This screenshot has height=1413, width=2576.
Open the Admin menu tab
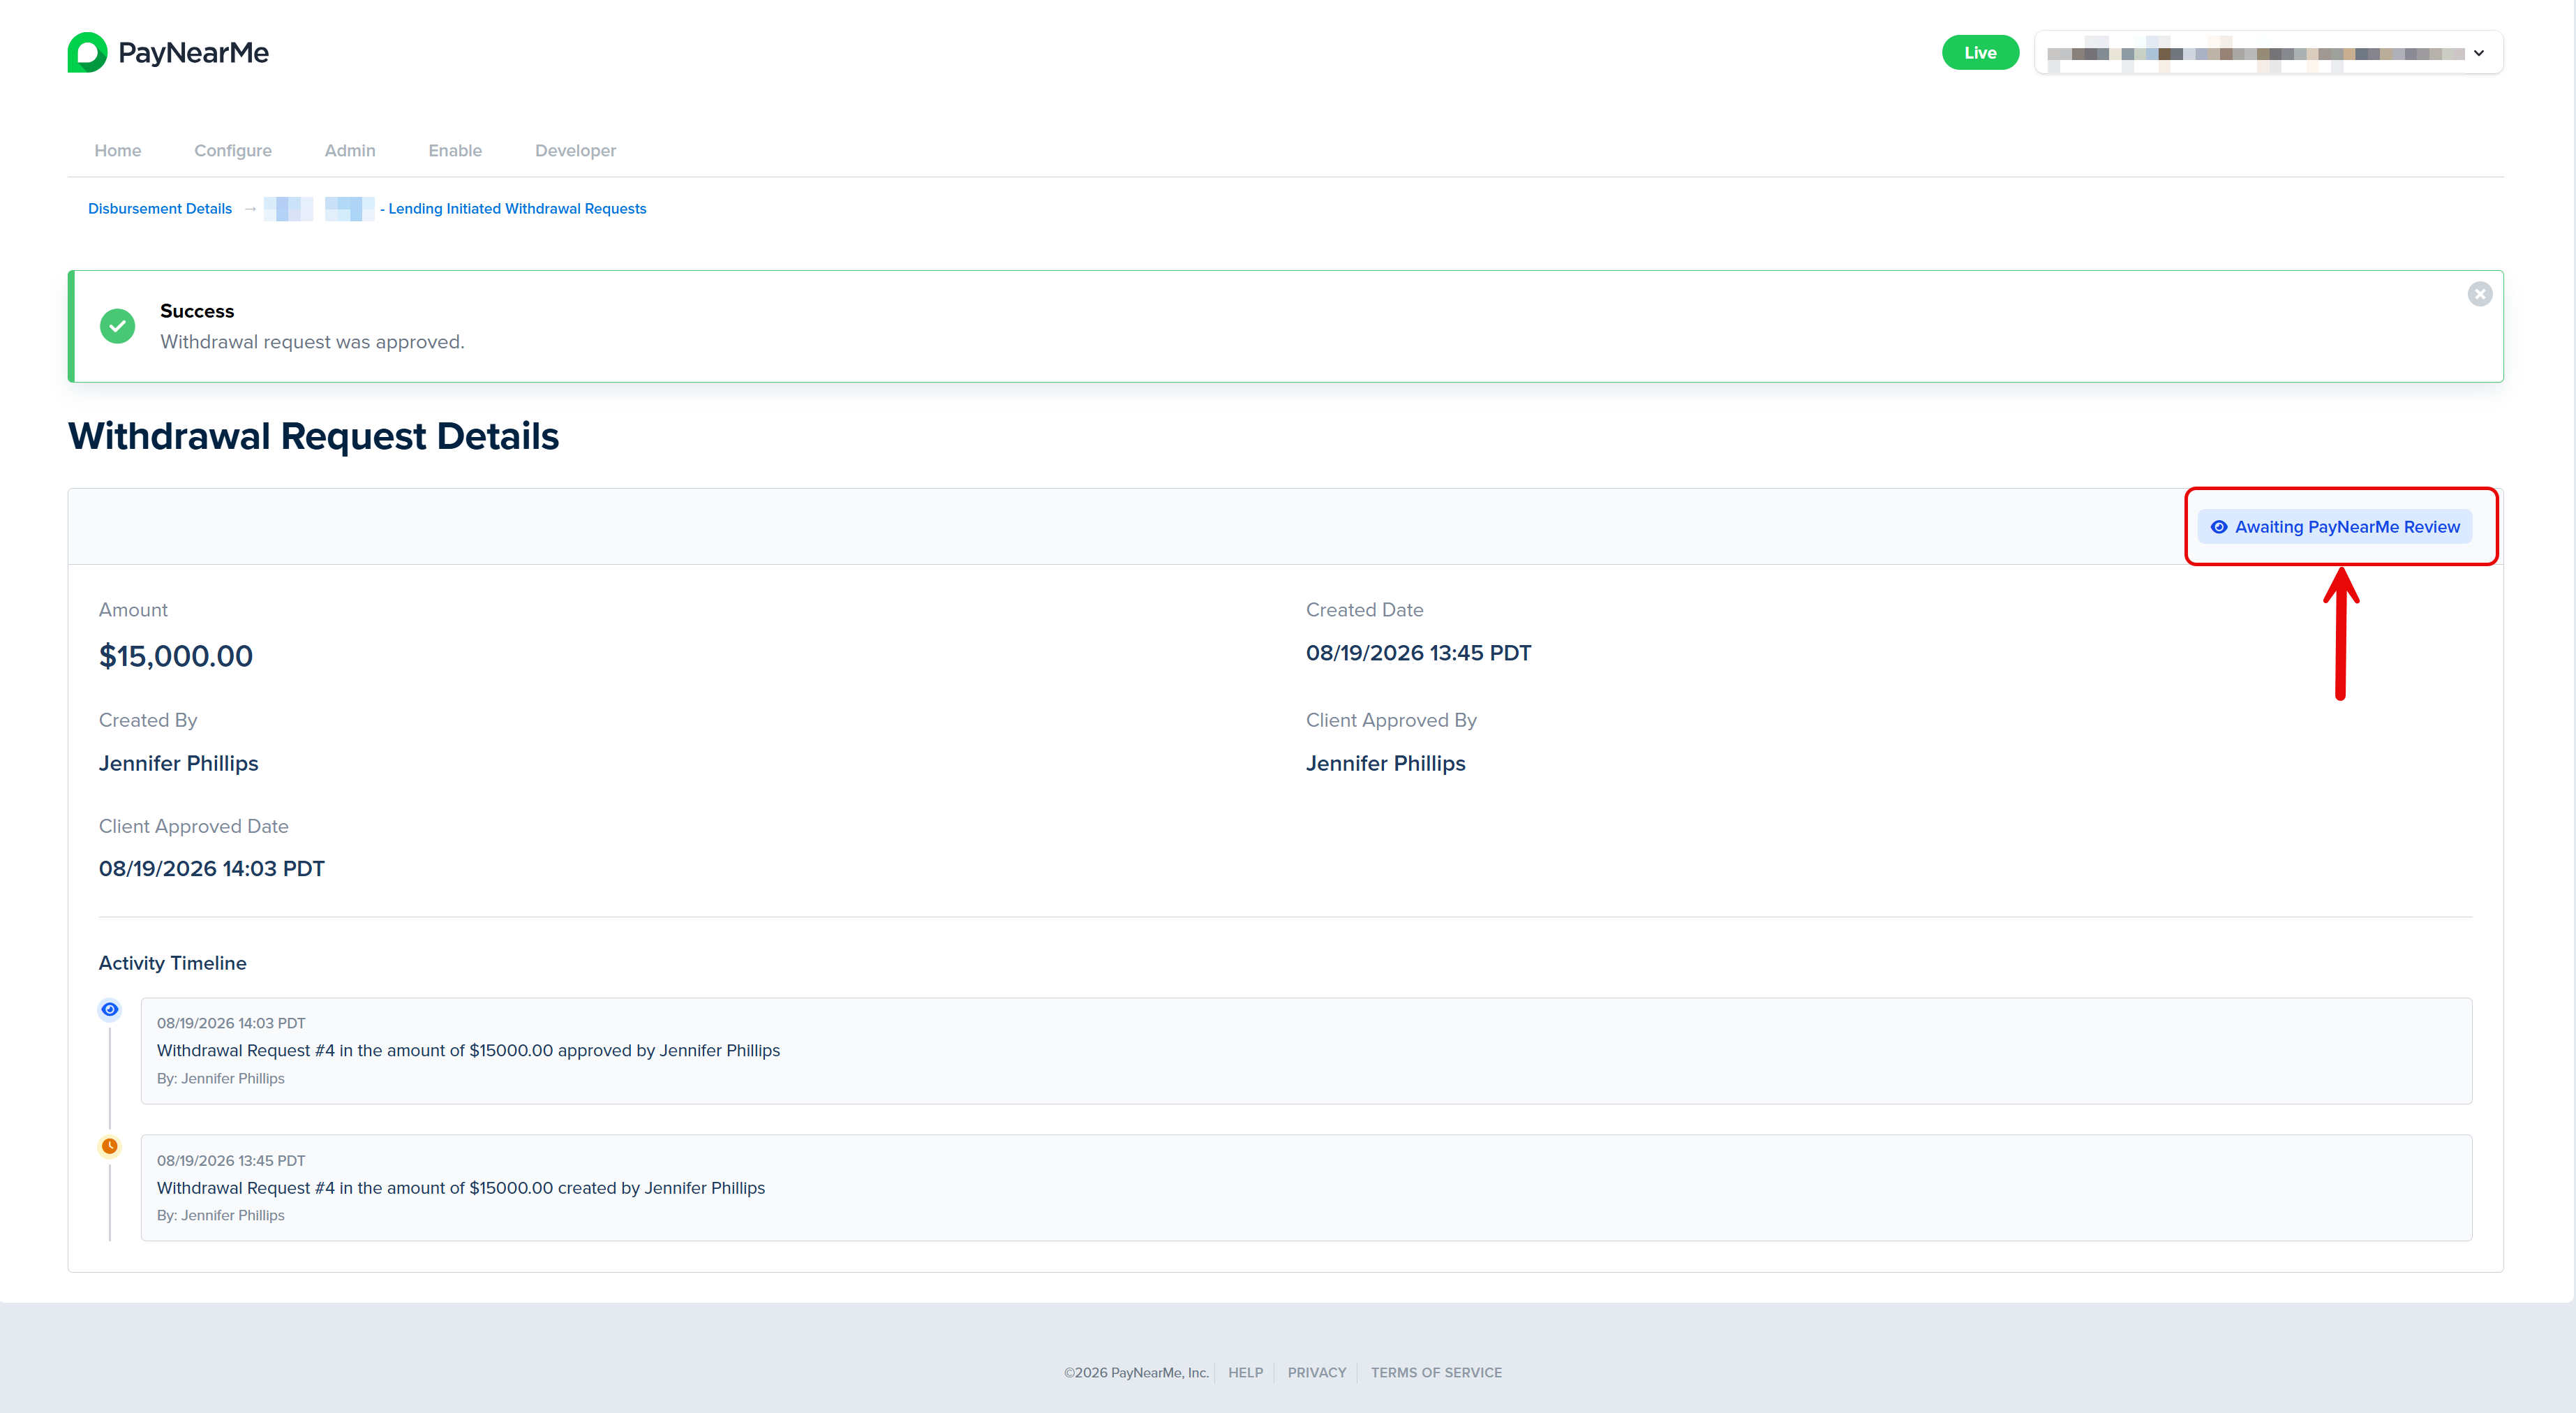pyautogui.click(x=350, y=150)
